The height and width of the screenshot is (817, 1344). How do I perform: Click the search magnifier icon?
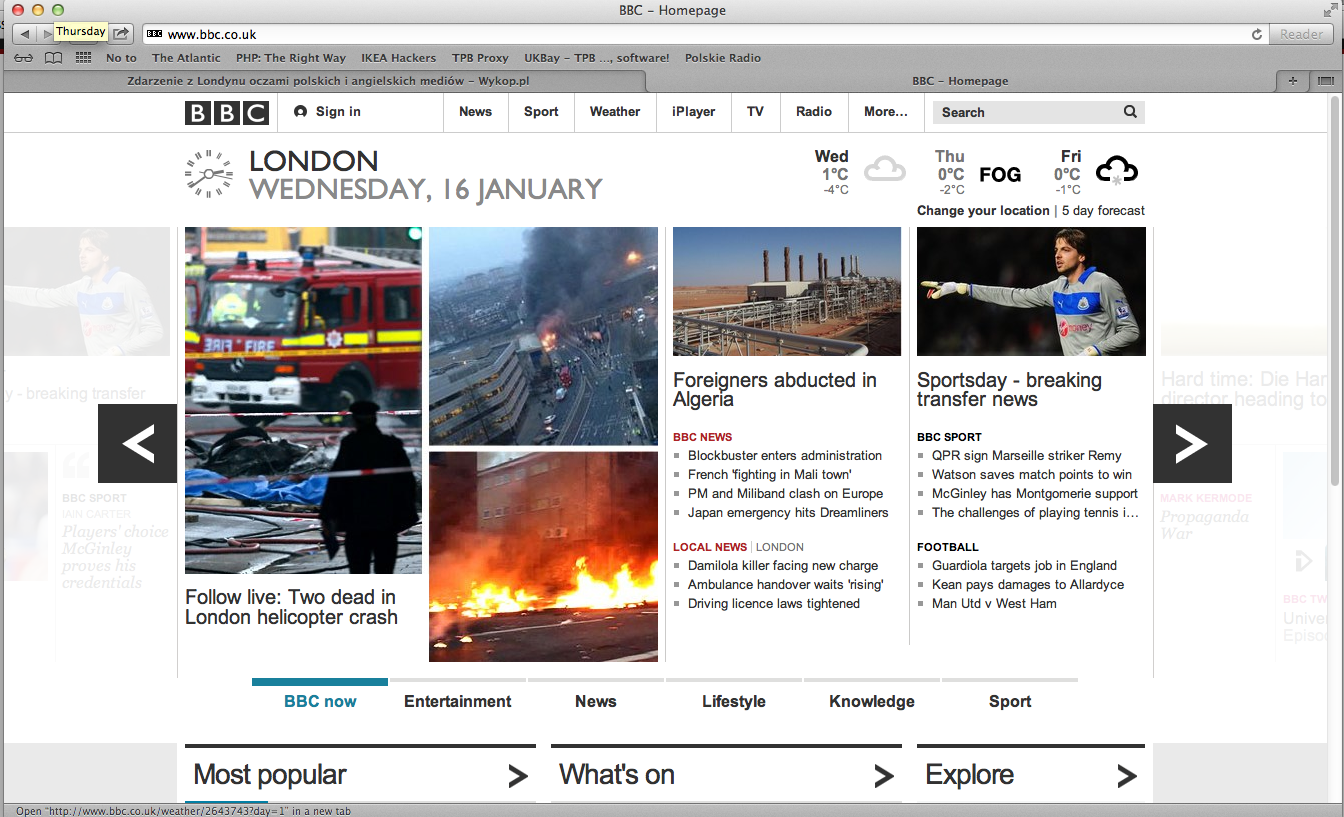pos(1130,112)
